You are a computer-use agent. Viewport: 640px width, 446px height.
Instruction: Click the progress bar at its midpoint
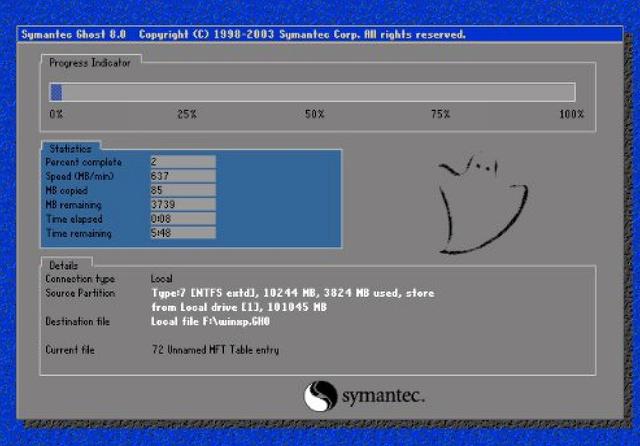[x=313, y=92]
